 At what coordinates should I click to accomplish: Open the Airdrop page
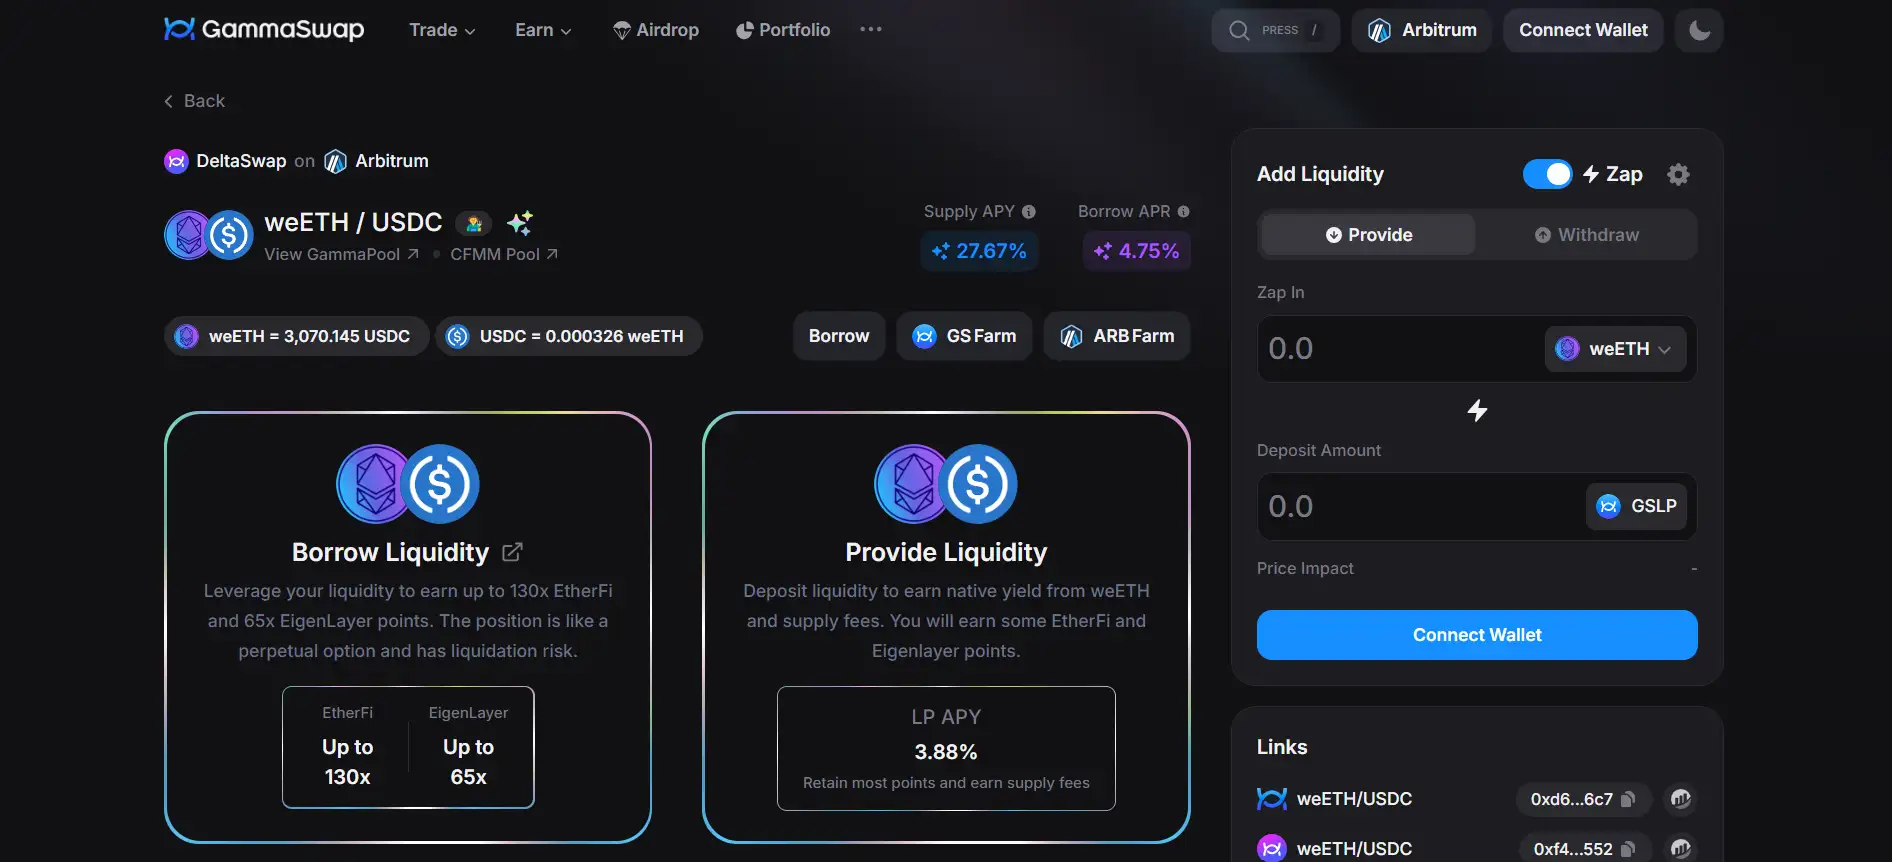(x=656, y=30)
